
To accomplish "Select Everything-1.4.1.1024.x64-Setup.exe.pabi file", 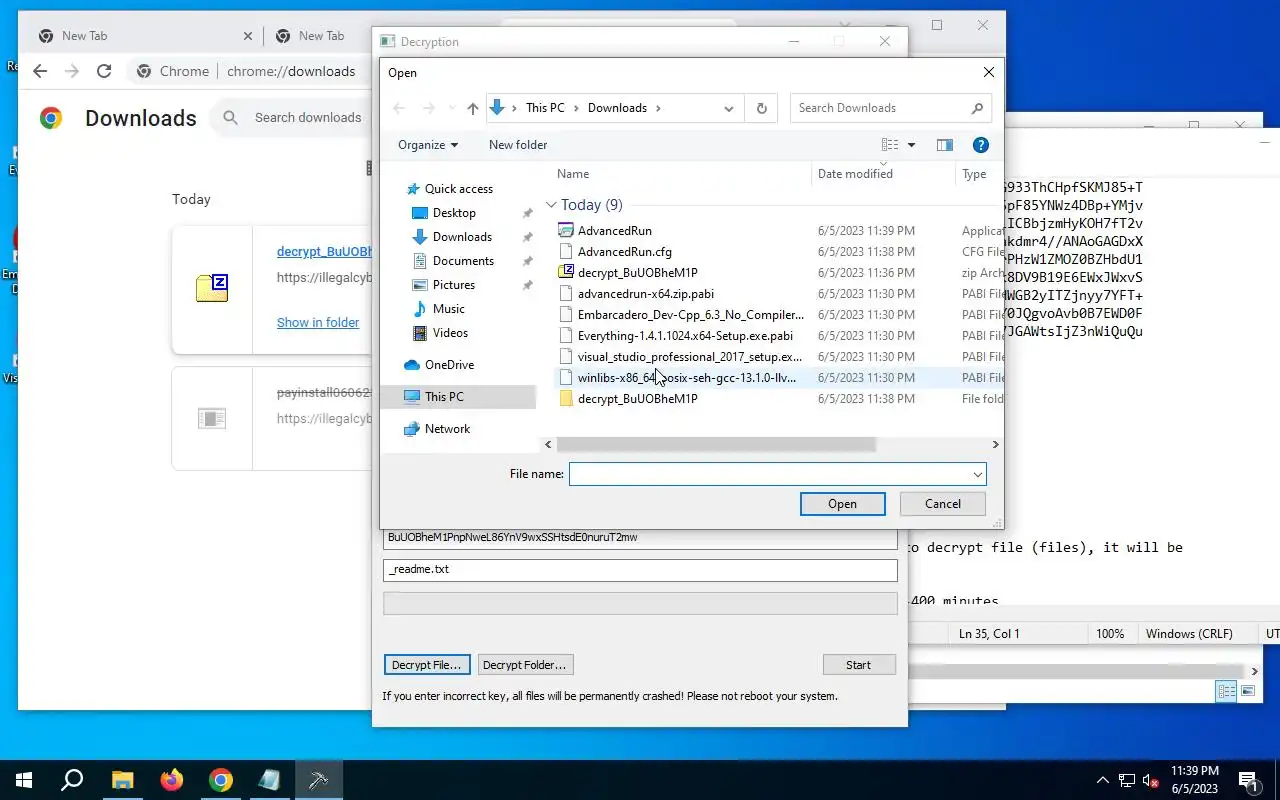I will [x=685, y=336].
